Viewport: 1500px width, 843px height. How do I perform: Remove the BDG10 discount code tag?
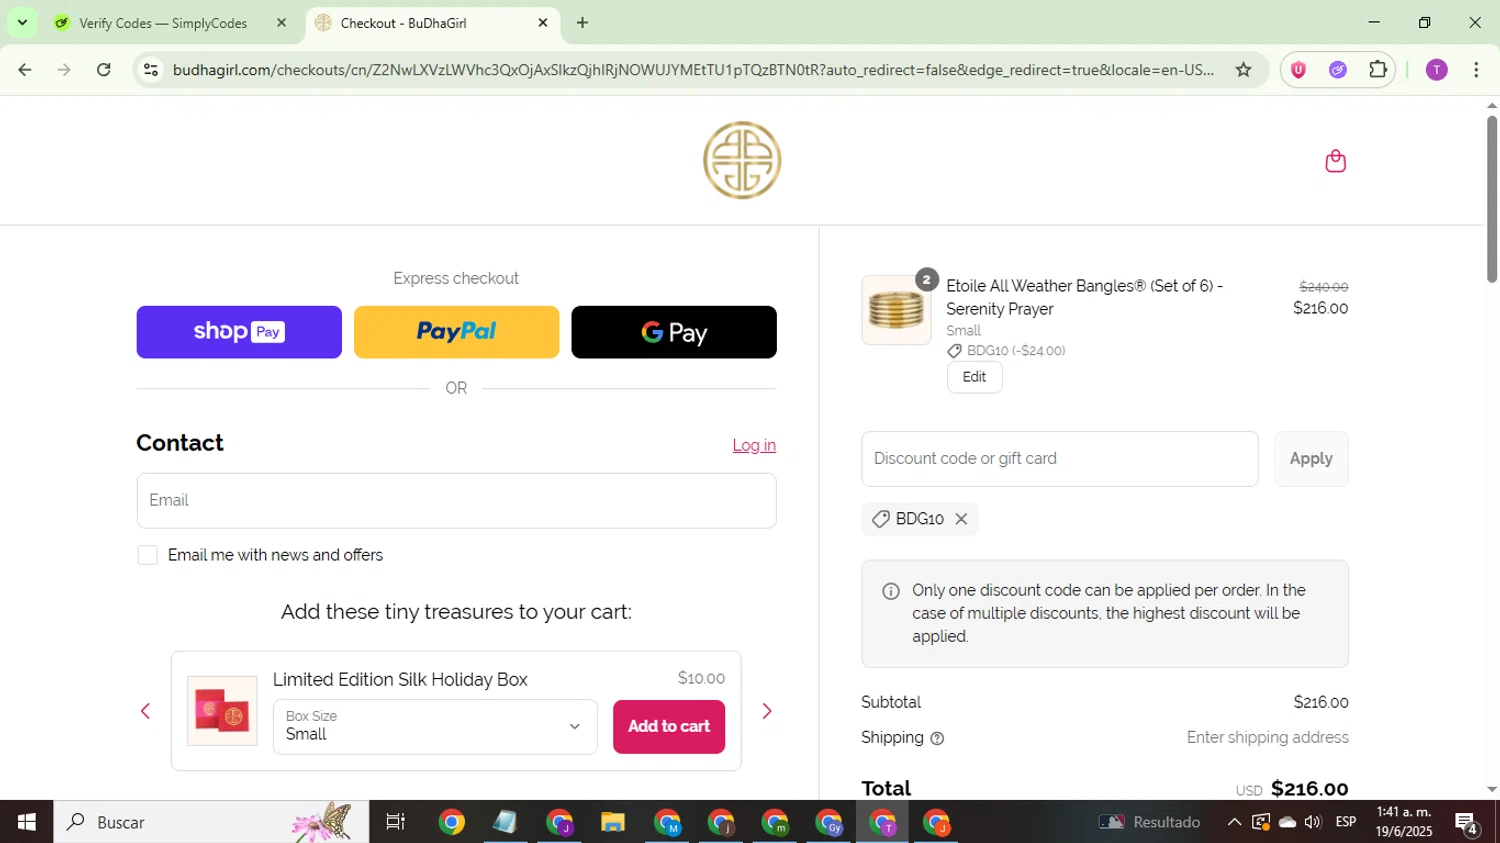pos(961,519)
